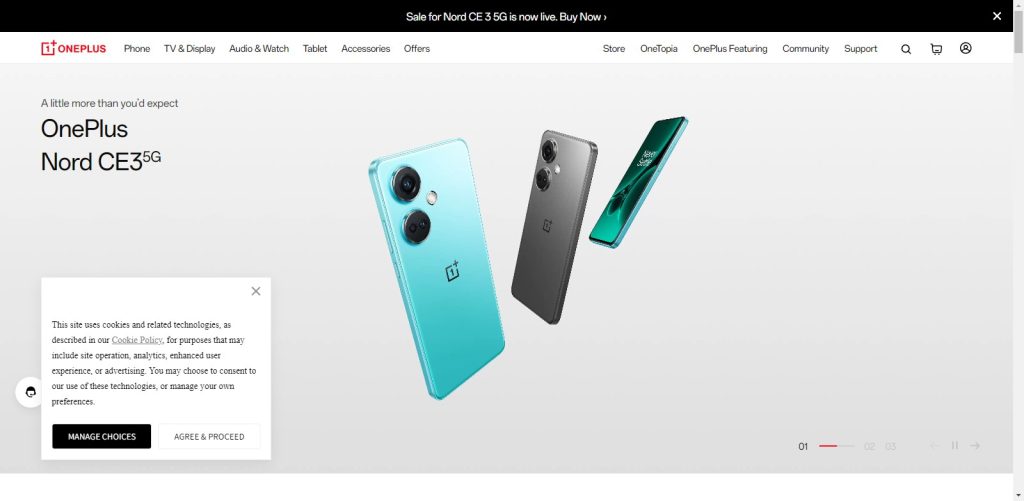Image resolution: width=1024 pixels, height=501 pixels.
Task: Open the Accessories menu item
Action: click(x=366, y=48)
